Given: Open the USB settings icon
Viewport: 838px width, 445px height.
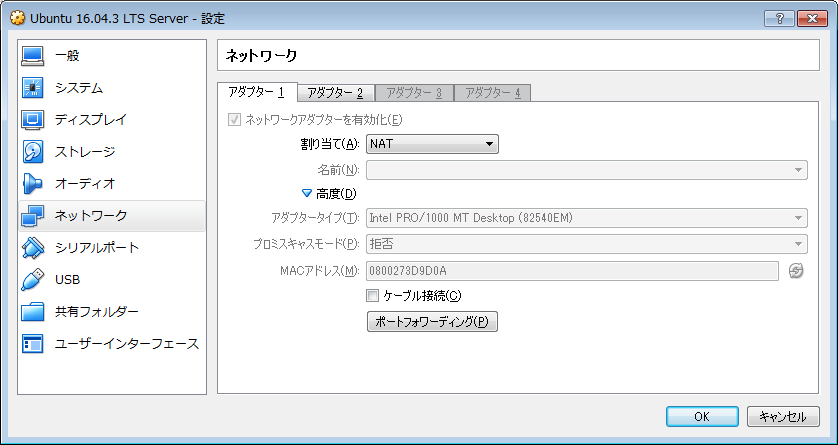Looking at the screenshot, I should (33, 279).
